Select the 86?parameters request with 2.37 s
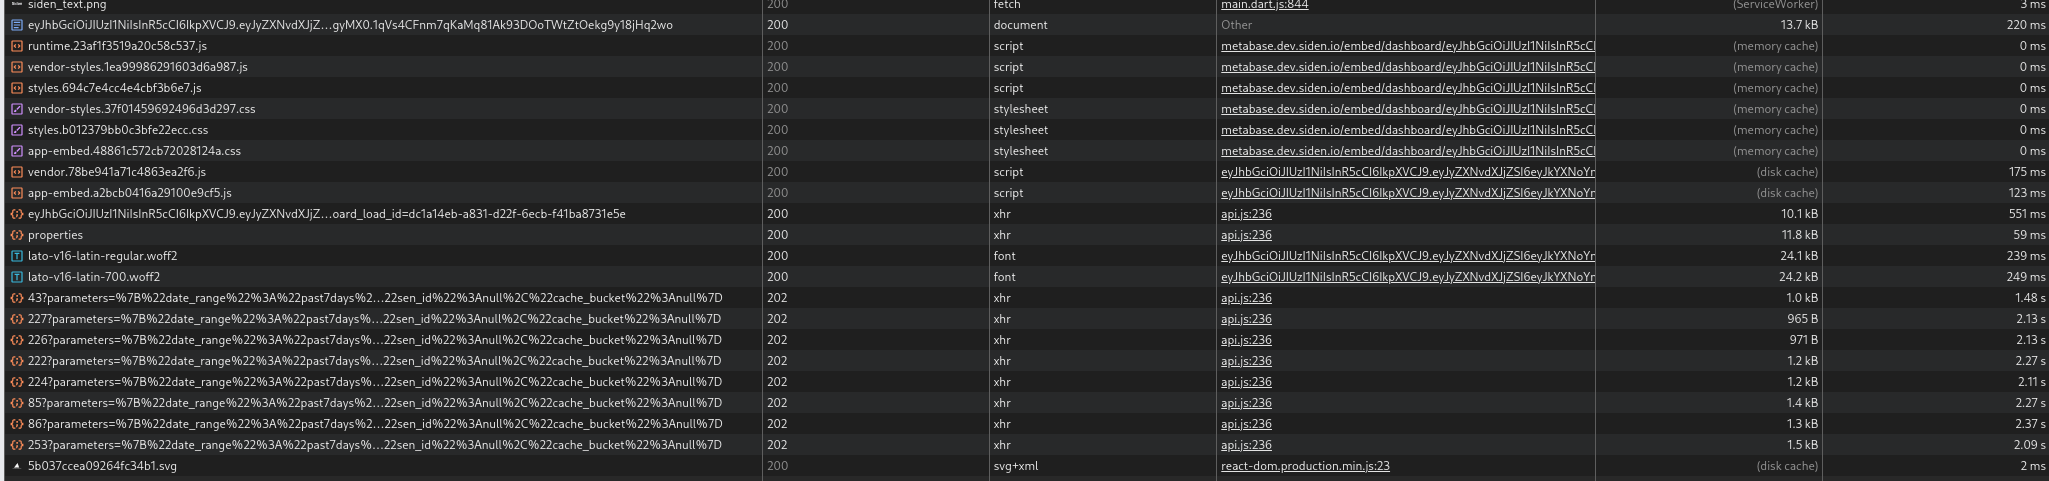 (1024, 424)
